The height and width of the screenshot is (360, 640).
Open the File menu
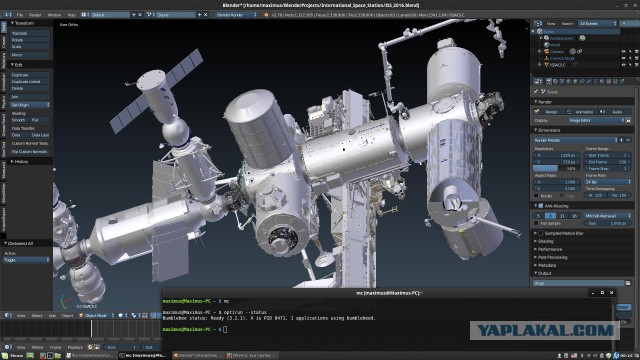tap(20, 15)
